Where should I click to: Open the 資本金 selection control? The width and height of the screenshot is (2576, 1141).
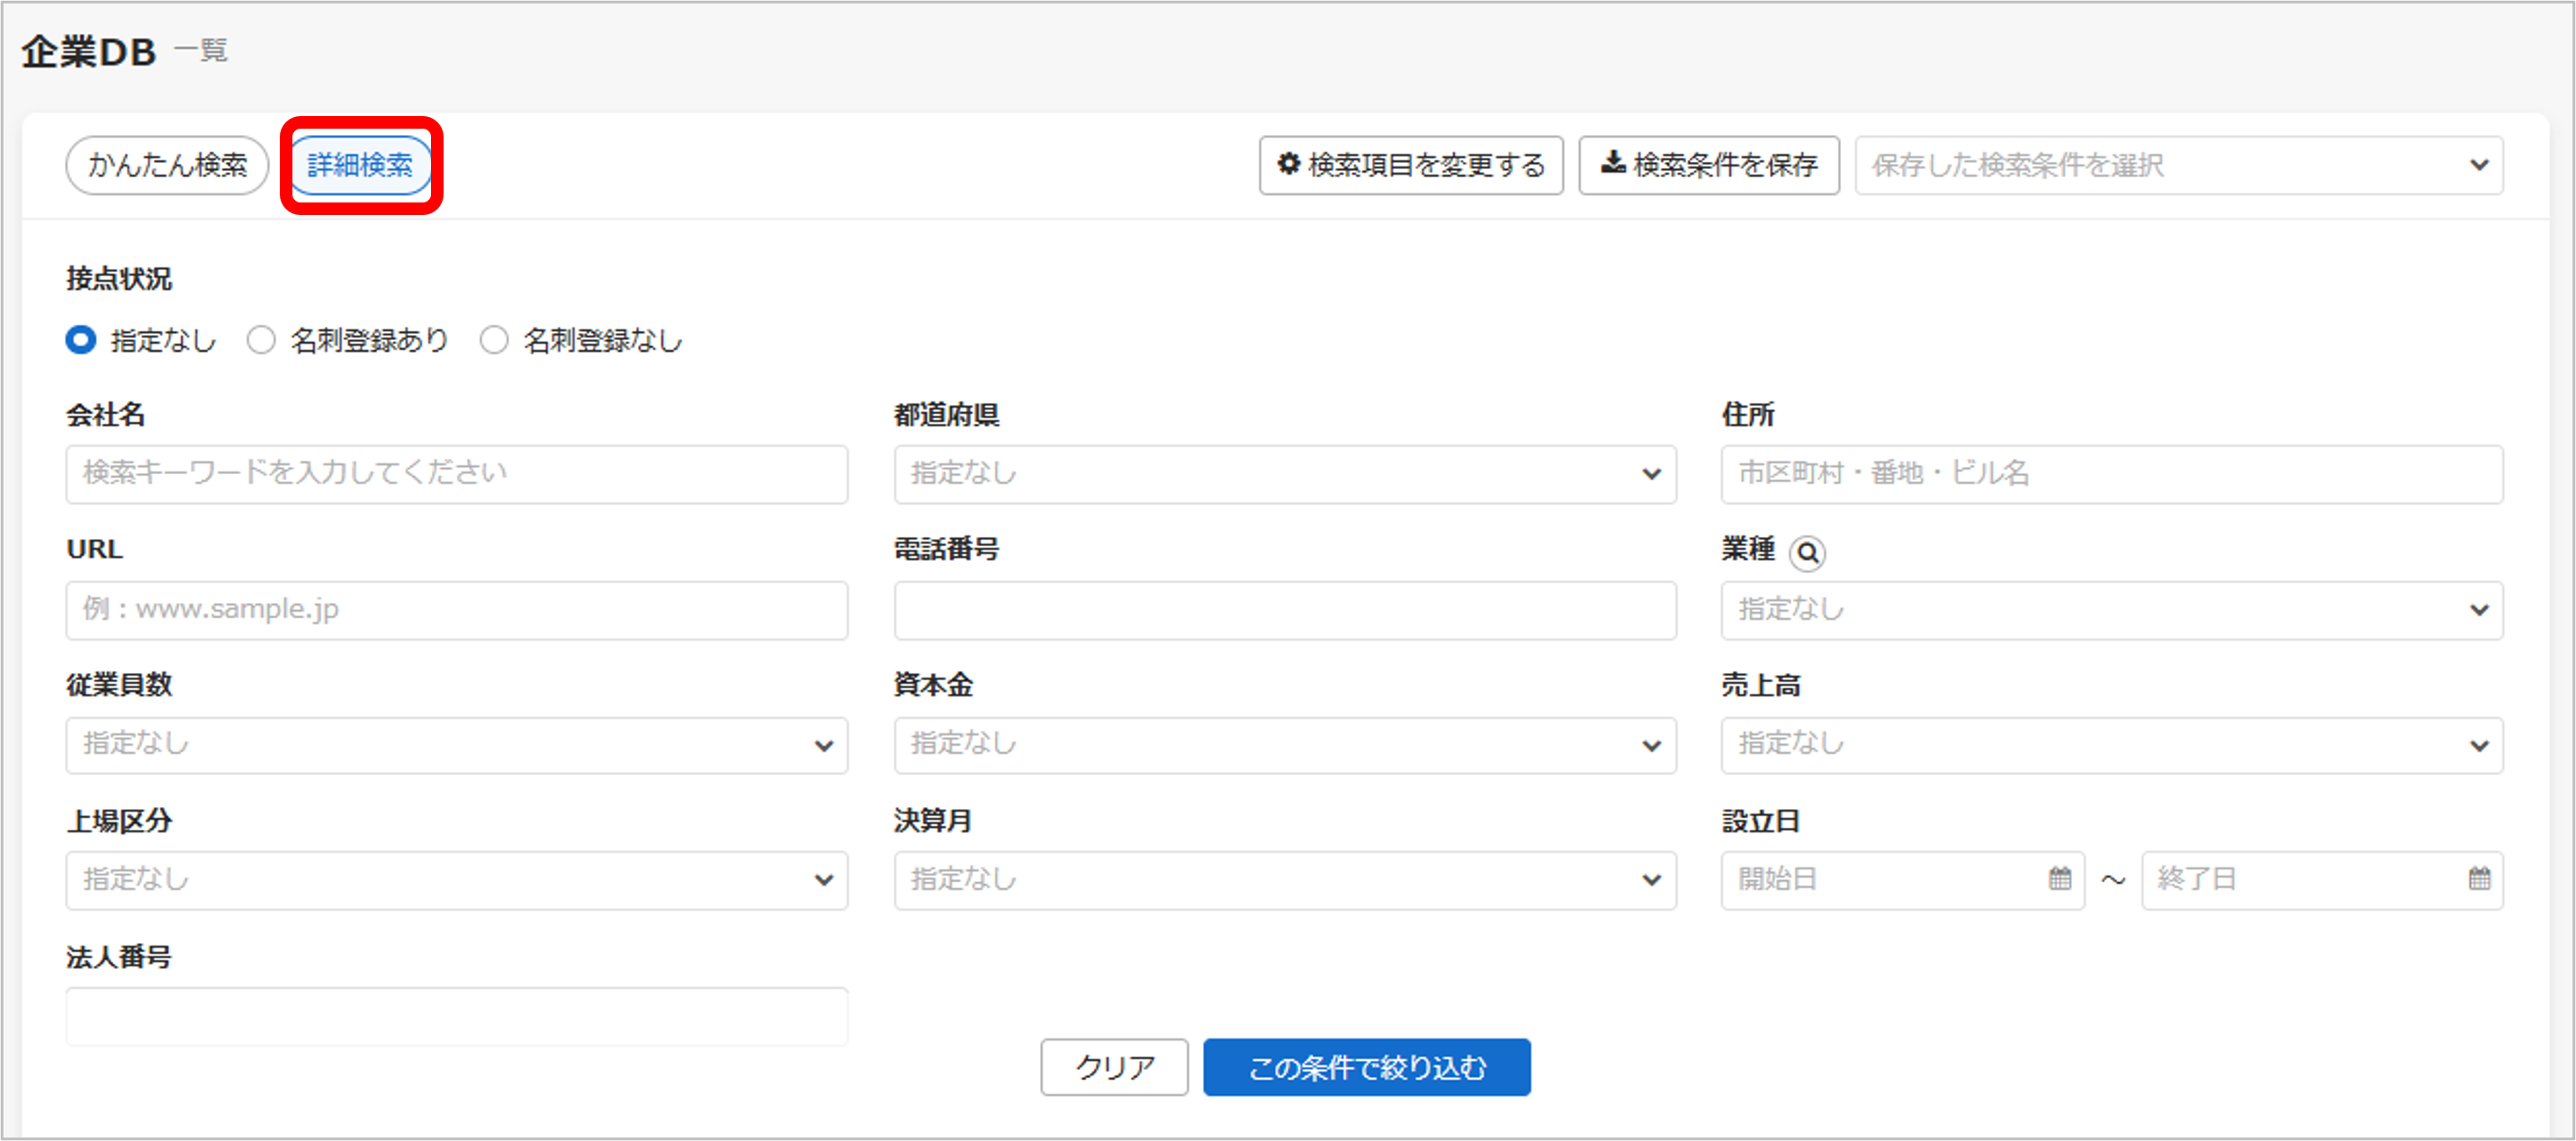pyautogui.click(x=1284, y=745)
